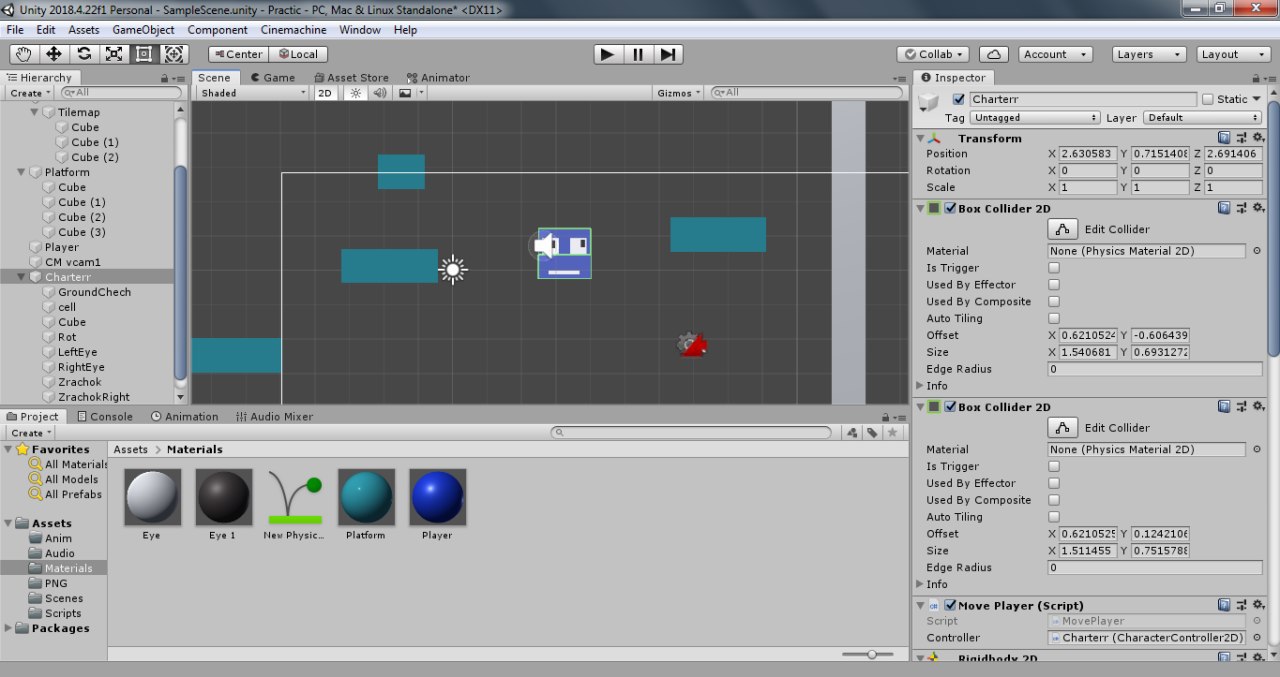Image resolution: width=1280 pixels, height=677 pixels.
Task: Click the object name field Charterr
Action: pyautogui.click(x=1082, y=99)
